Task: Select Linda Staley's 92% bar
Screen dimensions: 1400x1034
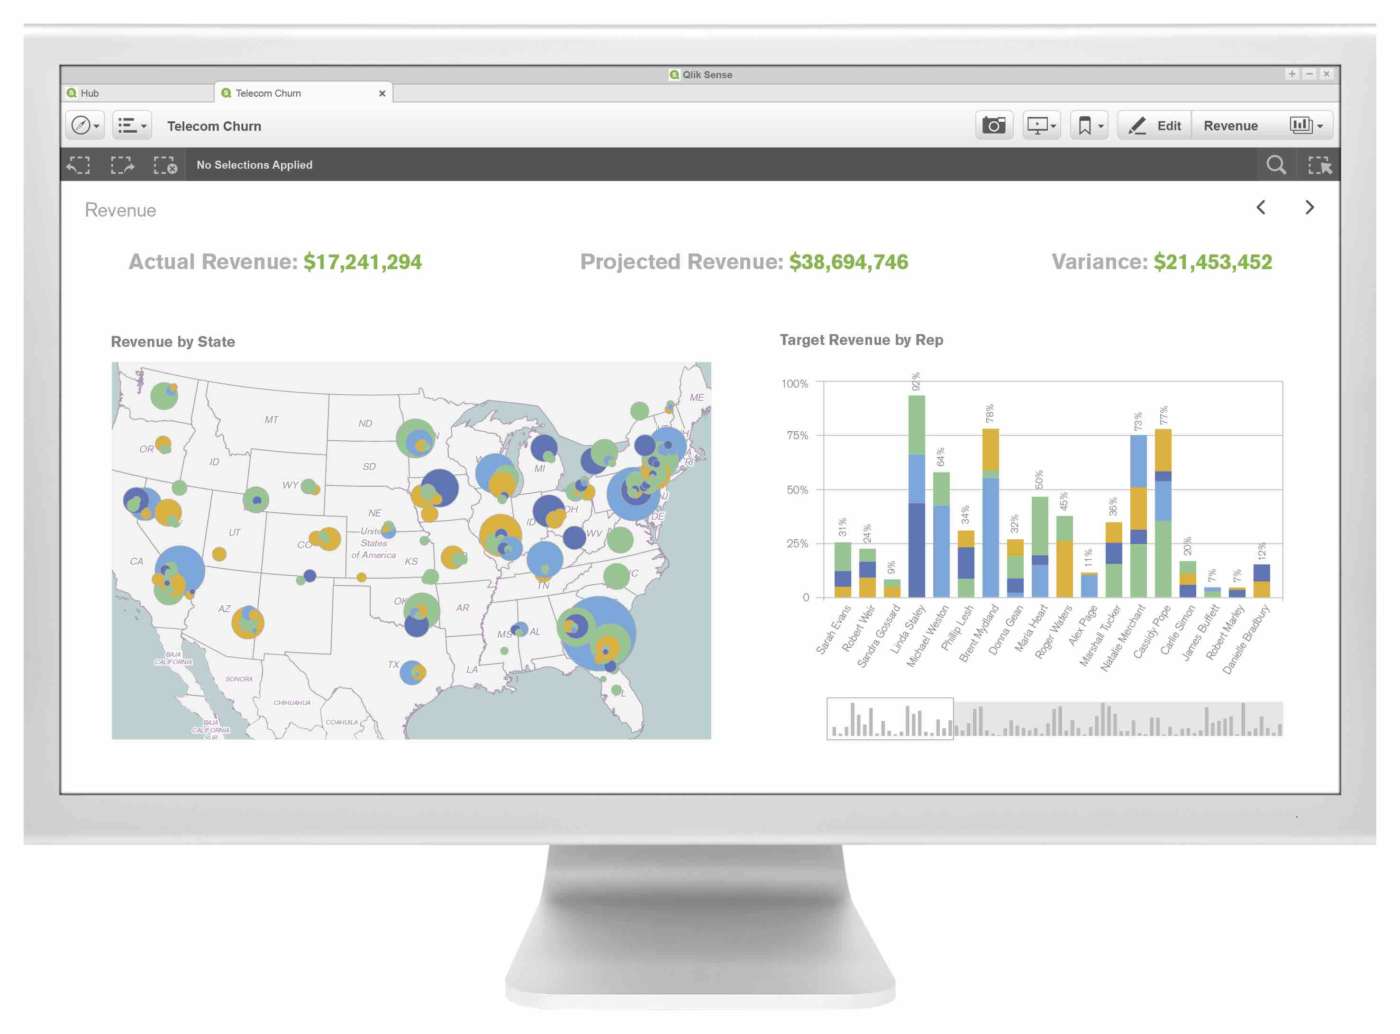Action: pos(916,496)
